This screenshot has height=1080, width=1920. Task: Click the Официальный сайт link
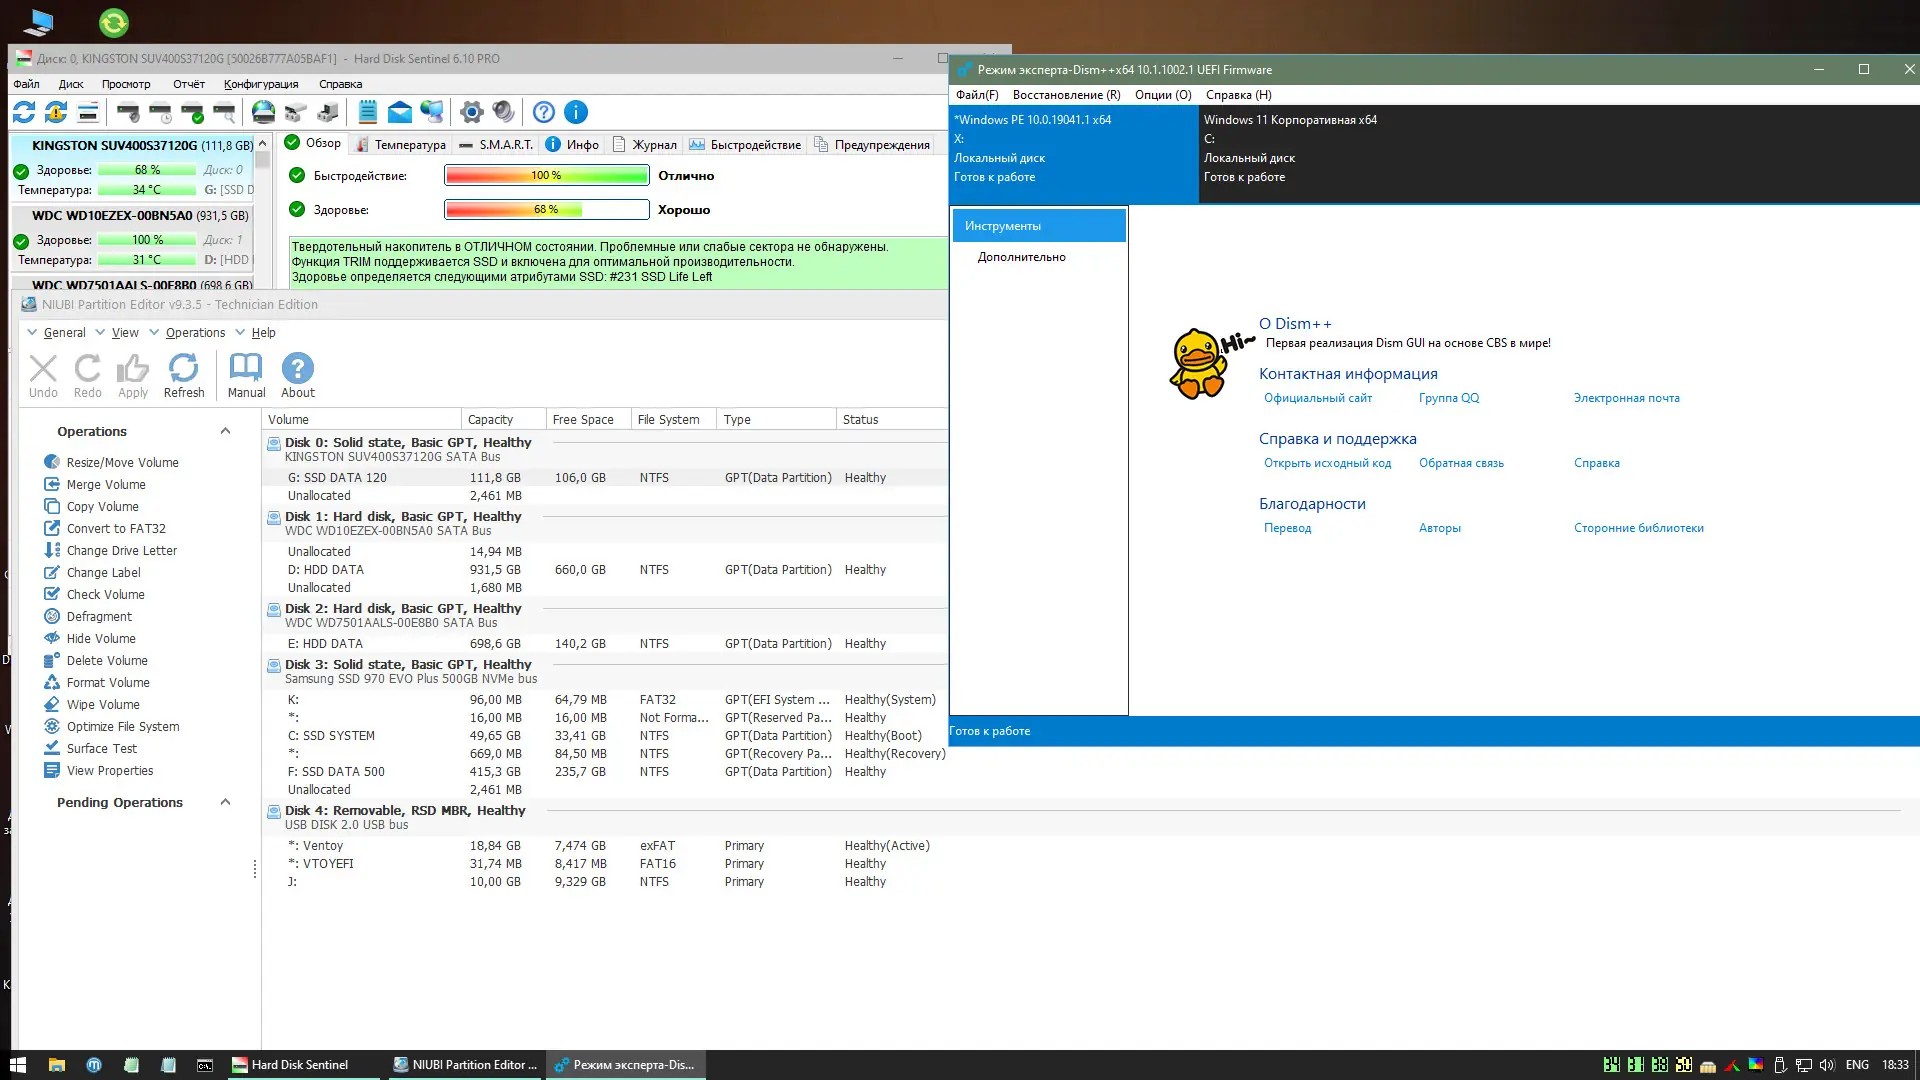(1317, 398)
